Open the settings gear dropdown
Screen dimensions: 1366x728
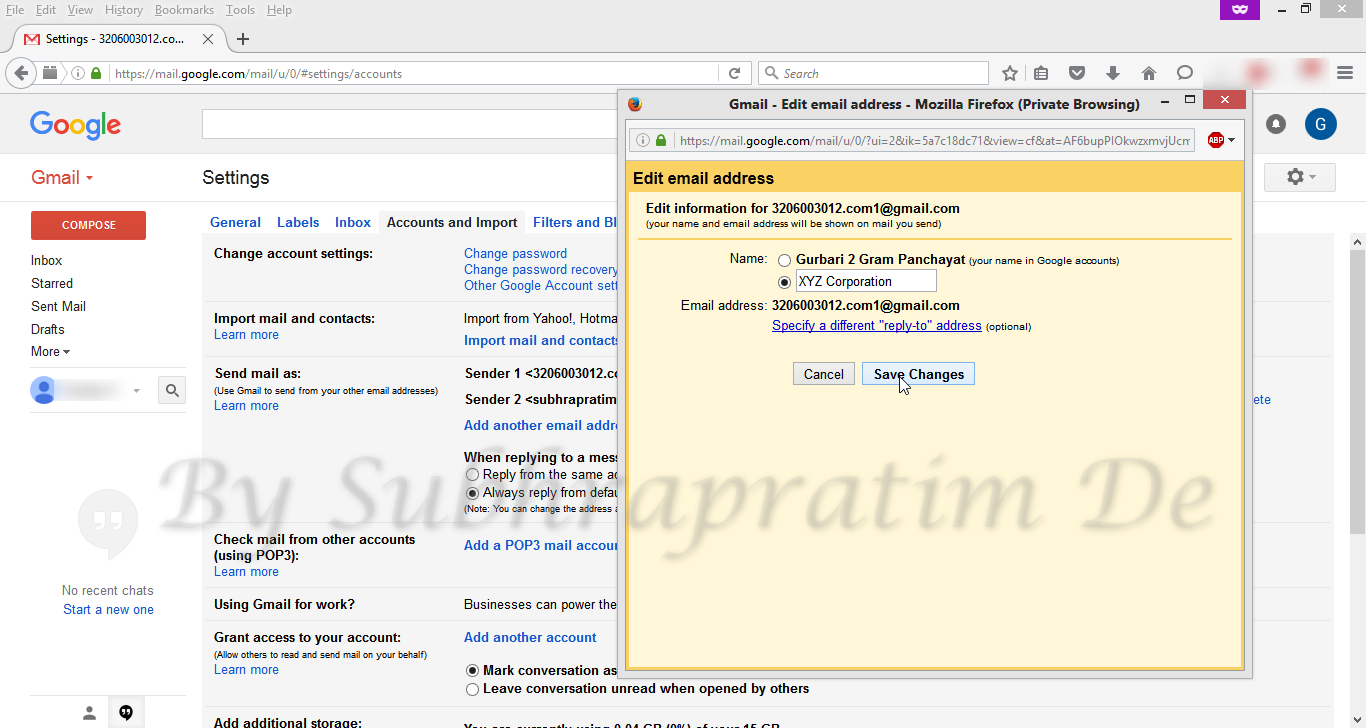pyautogui.click(x=1299, y=177)
